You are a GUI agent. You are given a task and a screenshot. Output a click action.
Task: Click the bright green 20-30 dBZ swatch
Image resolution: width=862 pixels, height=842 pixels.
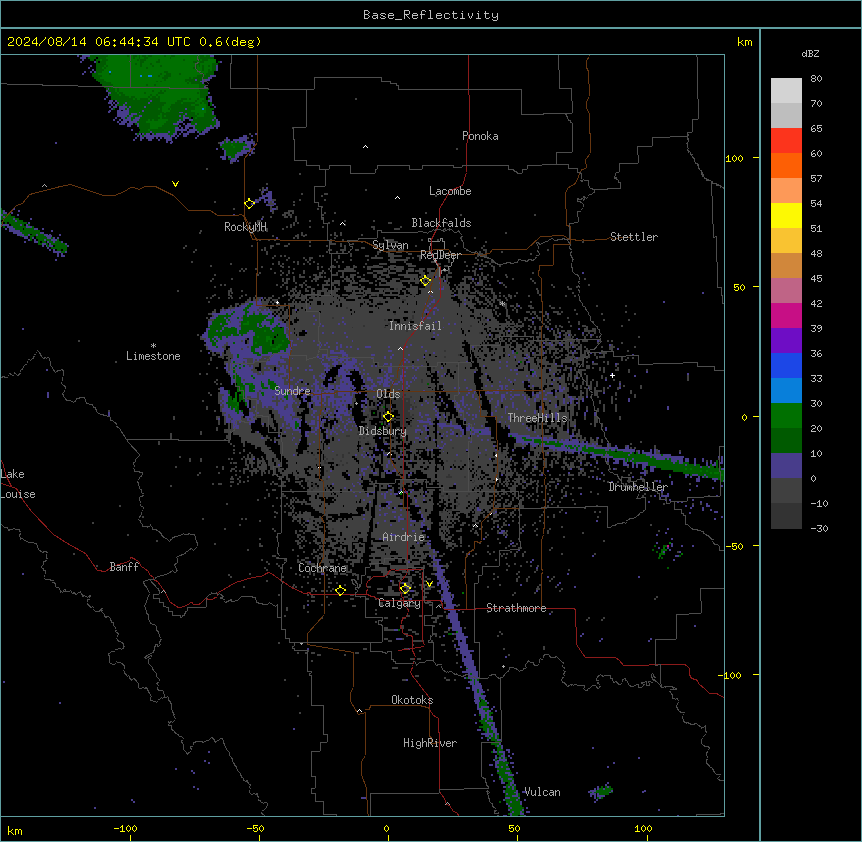786,416
